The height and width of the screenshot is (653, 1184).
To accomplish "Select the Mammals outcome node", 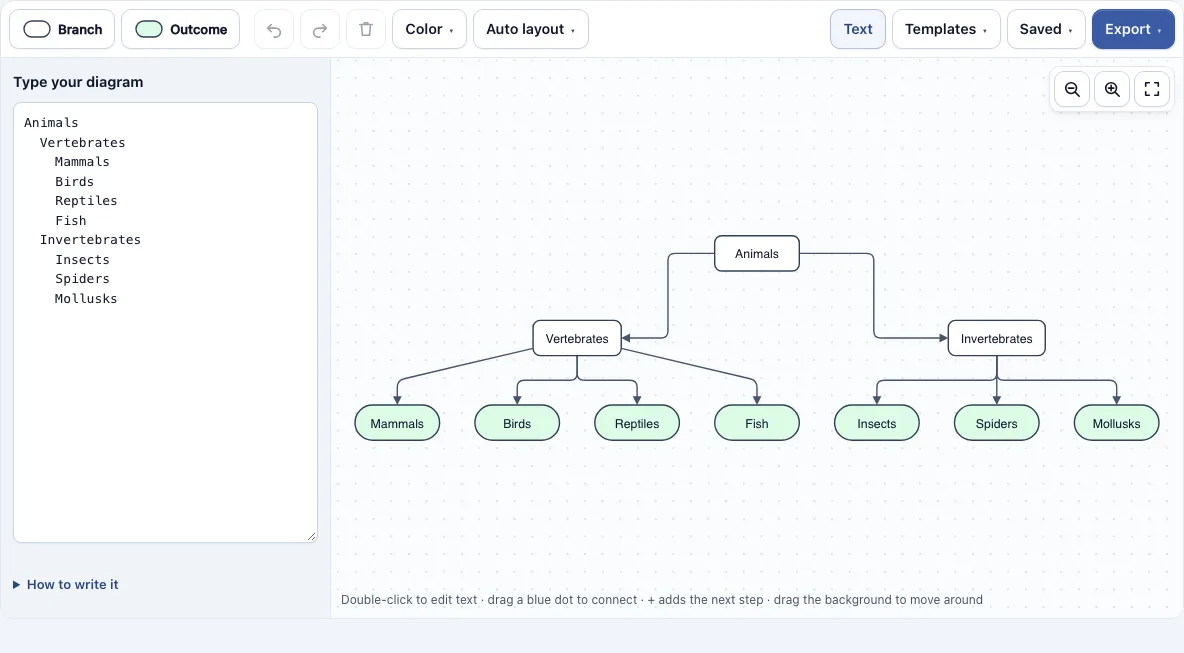I will pos(397,424).
